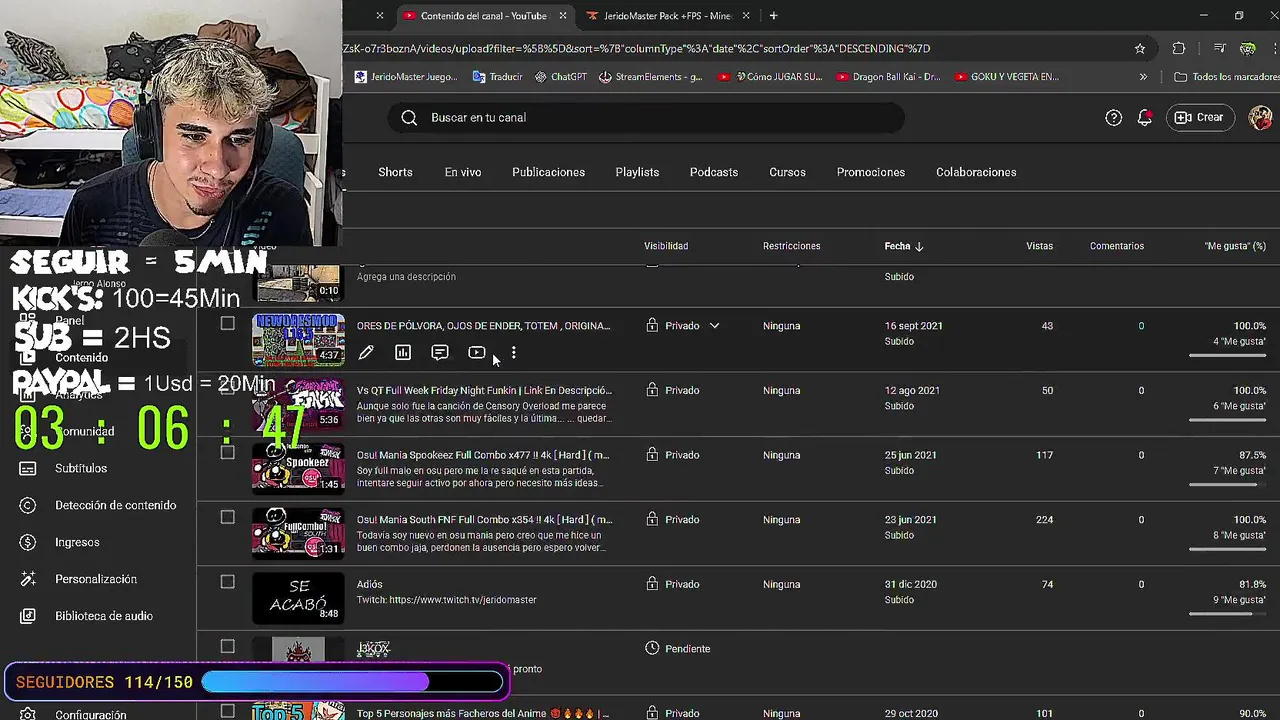Click the Subtítulos sidebar icon
The image size is (1280, 720).
coord(28,468)
